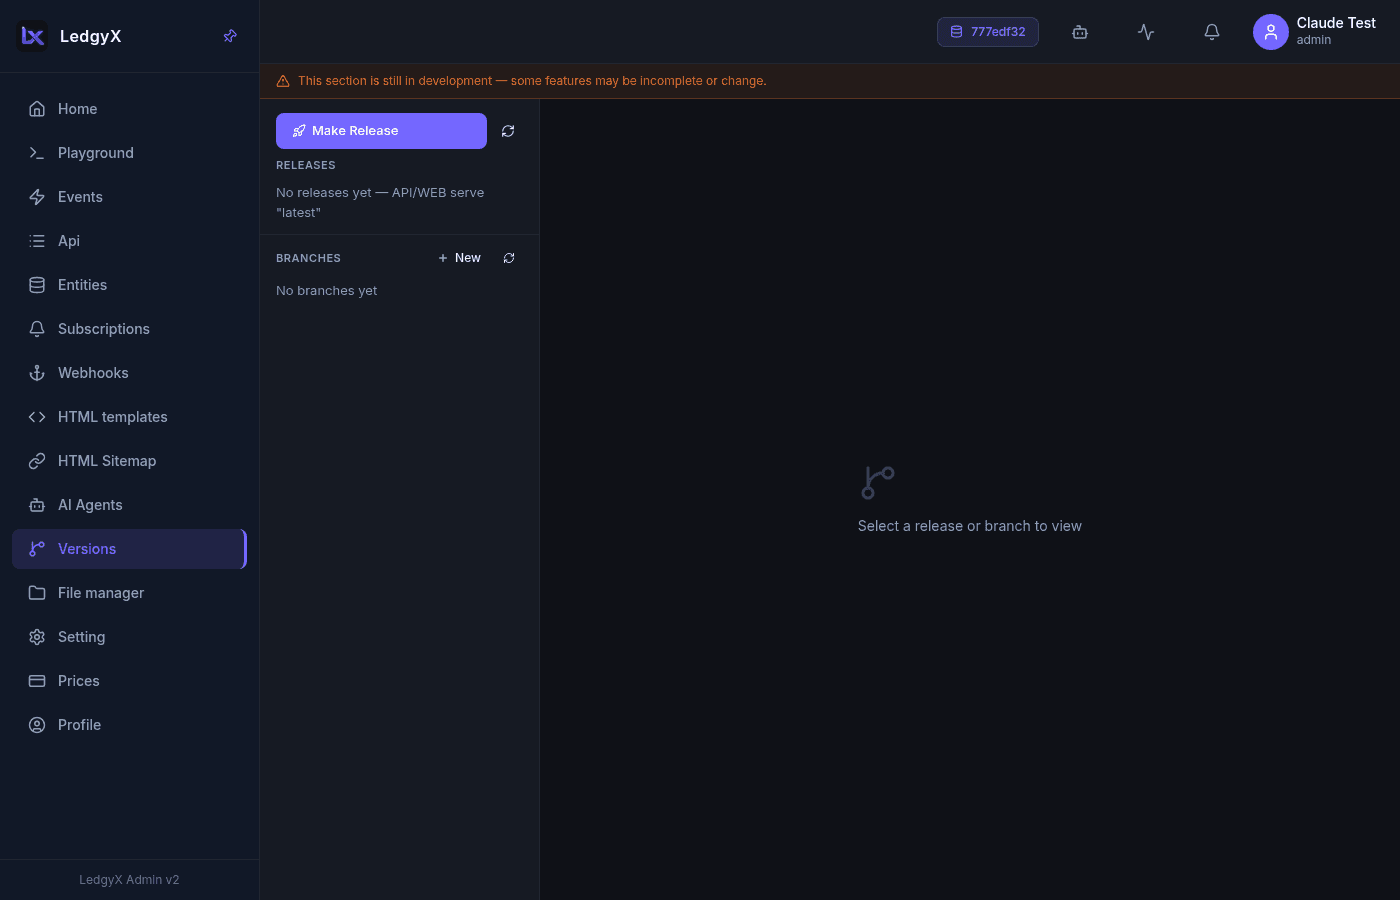
Task: Open File manager page link
Action: [x=129, y=593]
